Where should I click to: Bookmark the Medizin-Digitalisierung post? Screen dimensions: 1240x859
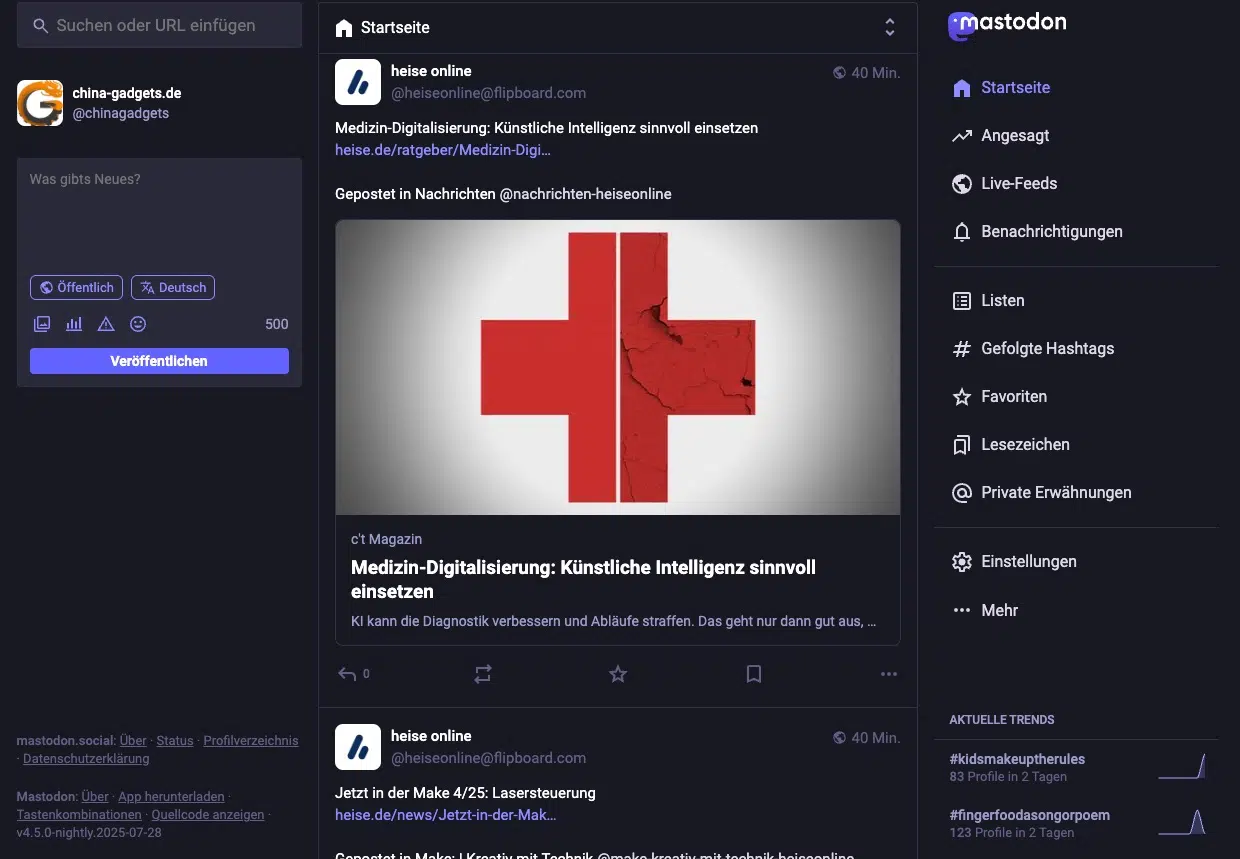click(754, 674)
